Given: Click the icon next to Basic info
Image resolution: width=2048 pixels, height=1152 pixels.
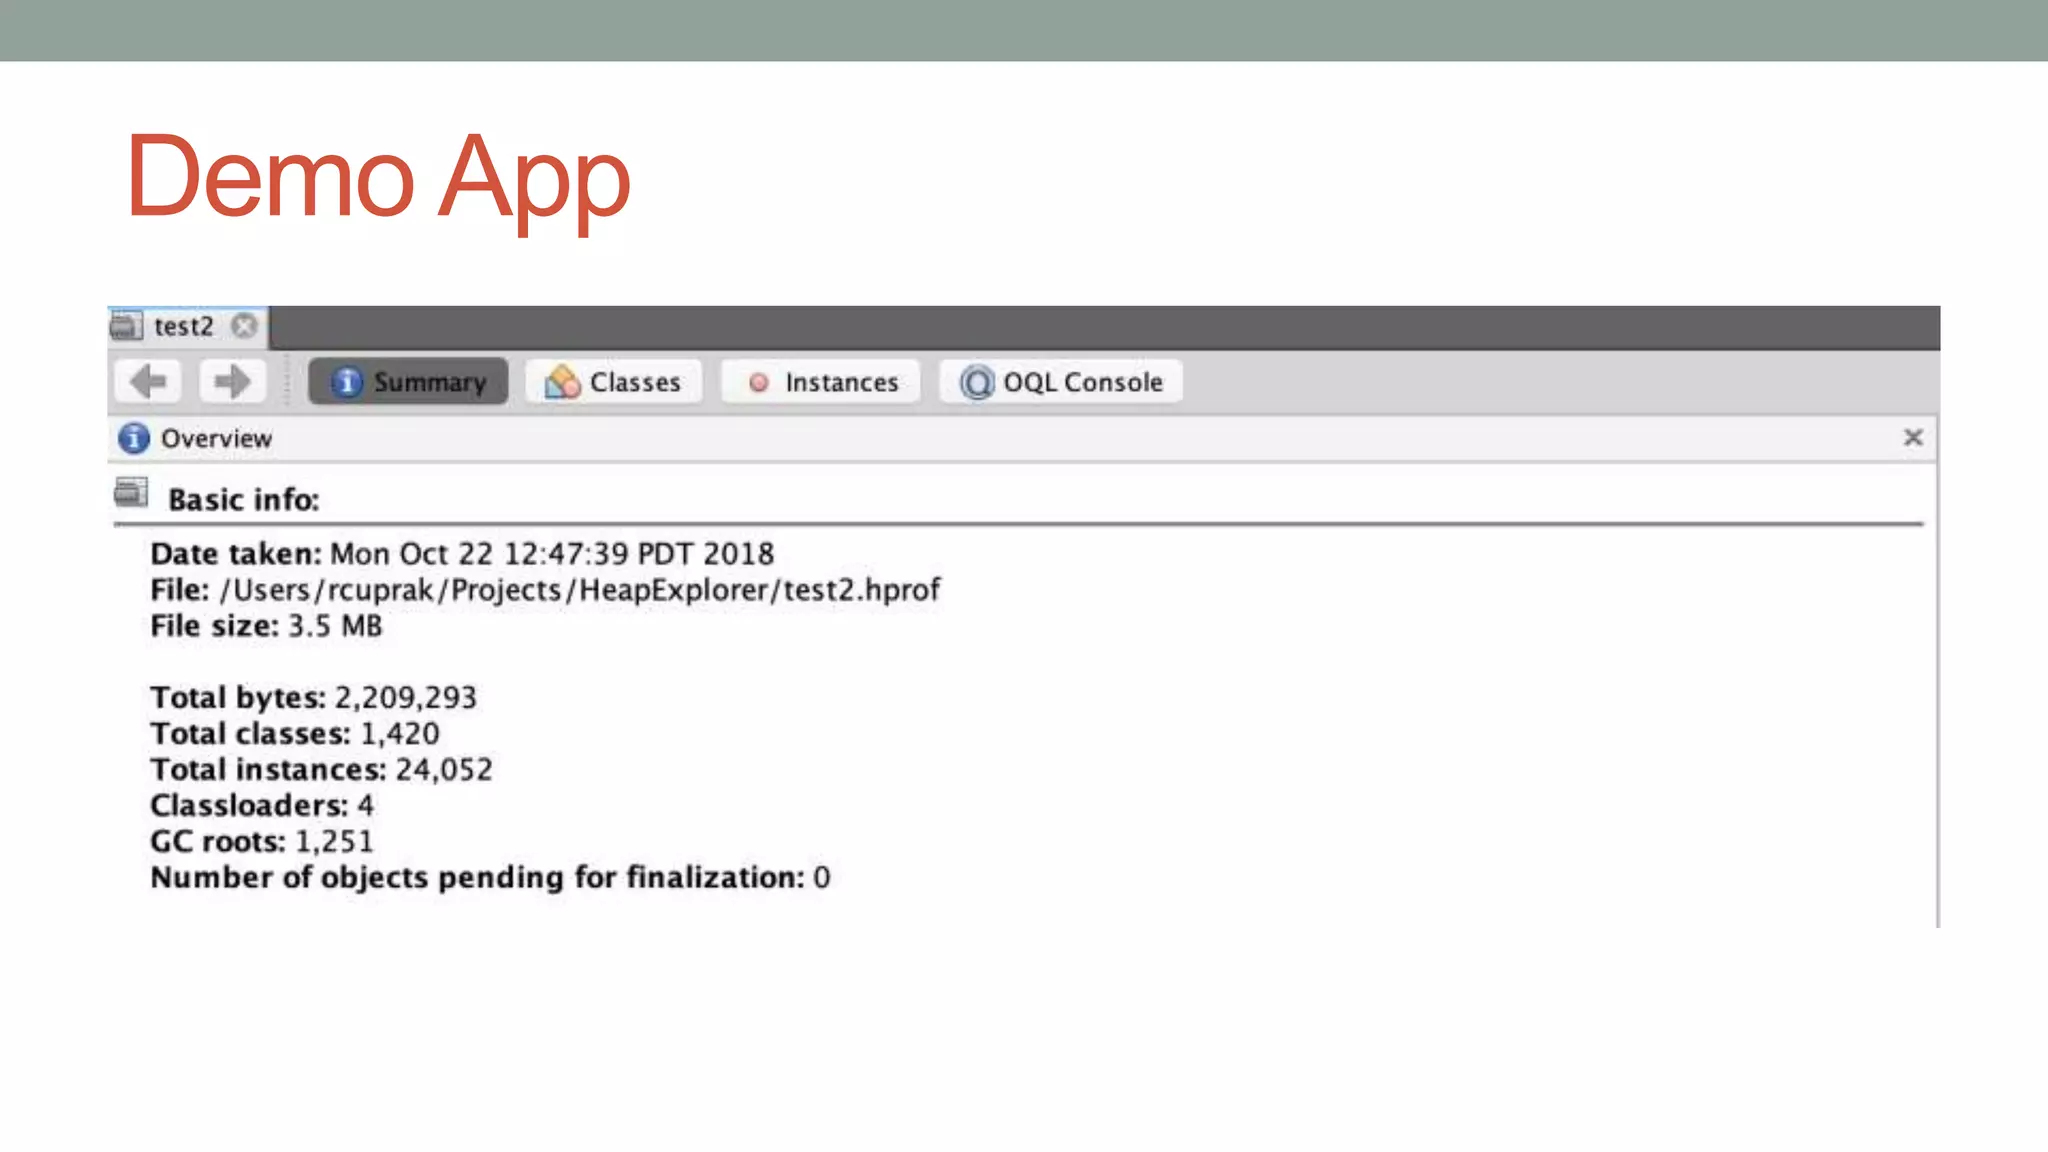Looking at the screenshot, I should point(131,493).
